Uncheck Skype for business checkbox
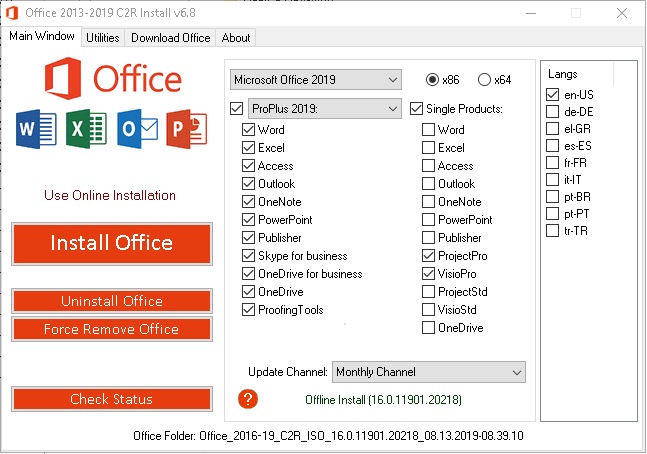647x454 pixels. tap(248, 256)
